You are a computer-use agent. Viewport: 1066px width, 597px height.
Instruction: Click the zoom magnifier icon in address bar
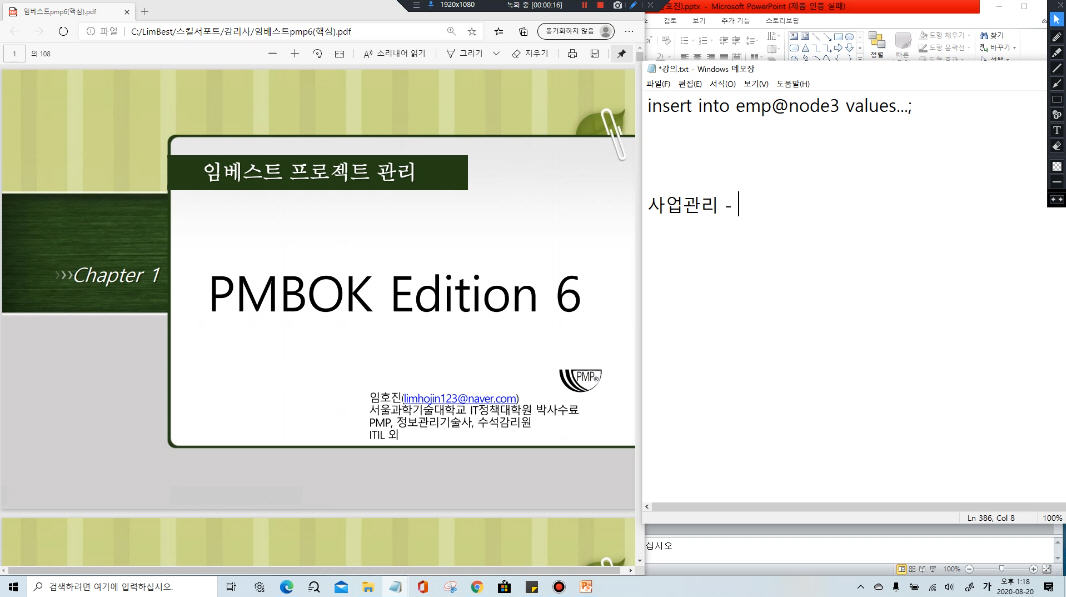[x=451, y=31]
